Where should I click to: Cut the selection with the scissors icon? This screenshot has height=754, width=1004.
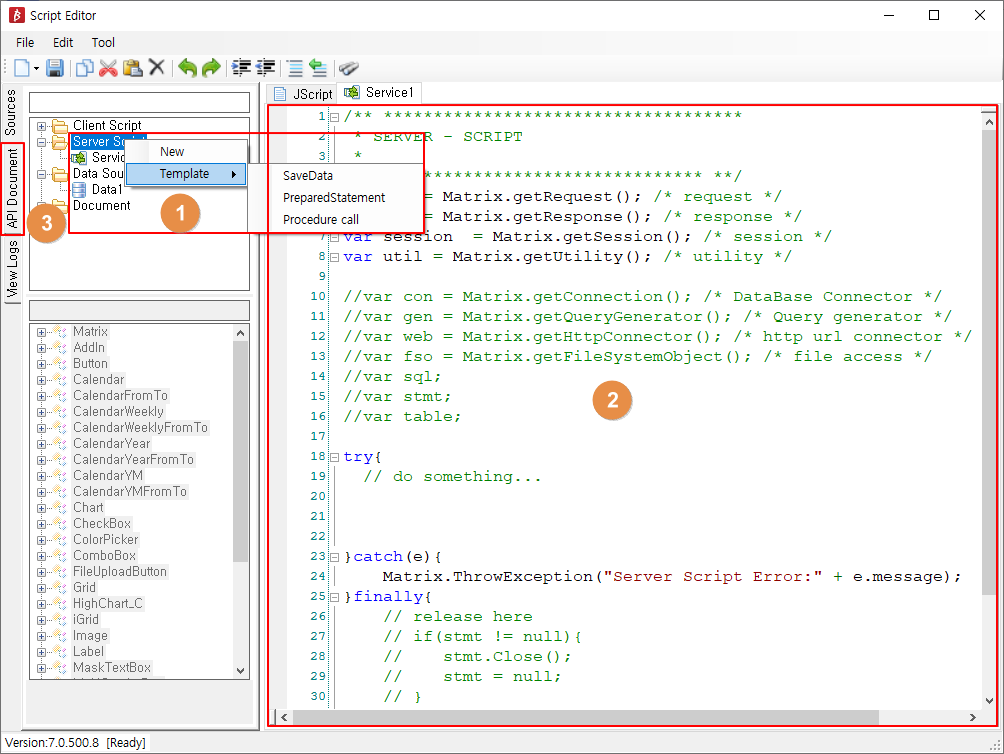click(108, 67)
